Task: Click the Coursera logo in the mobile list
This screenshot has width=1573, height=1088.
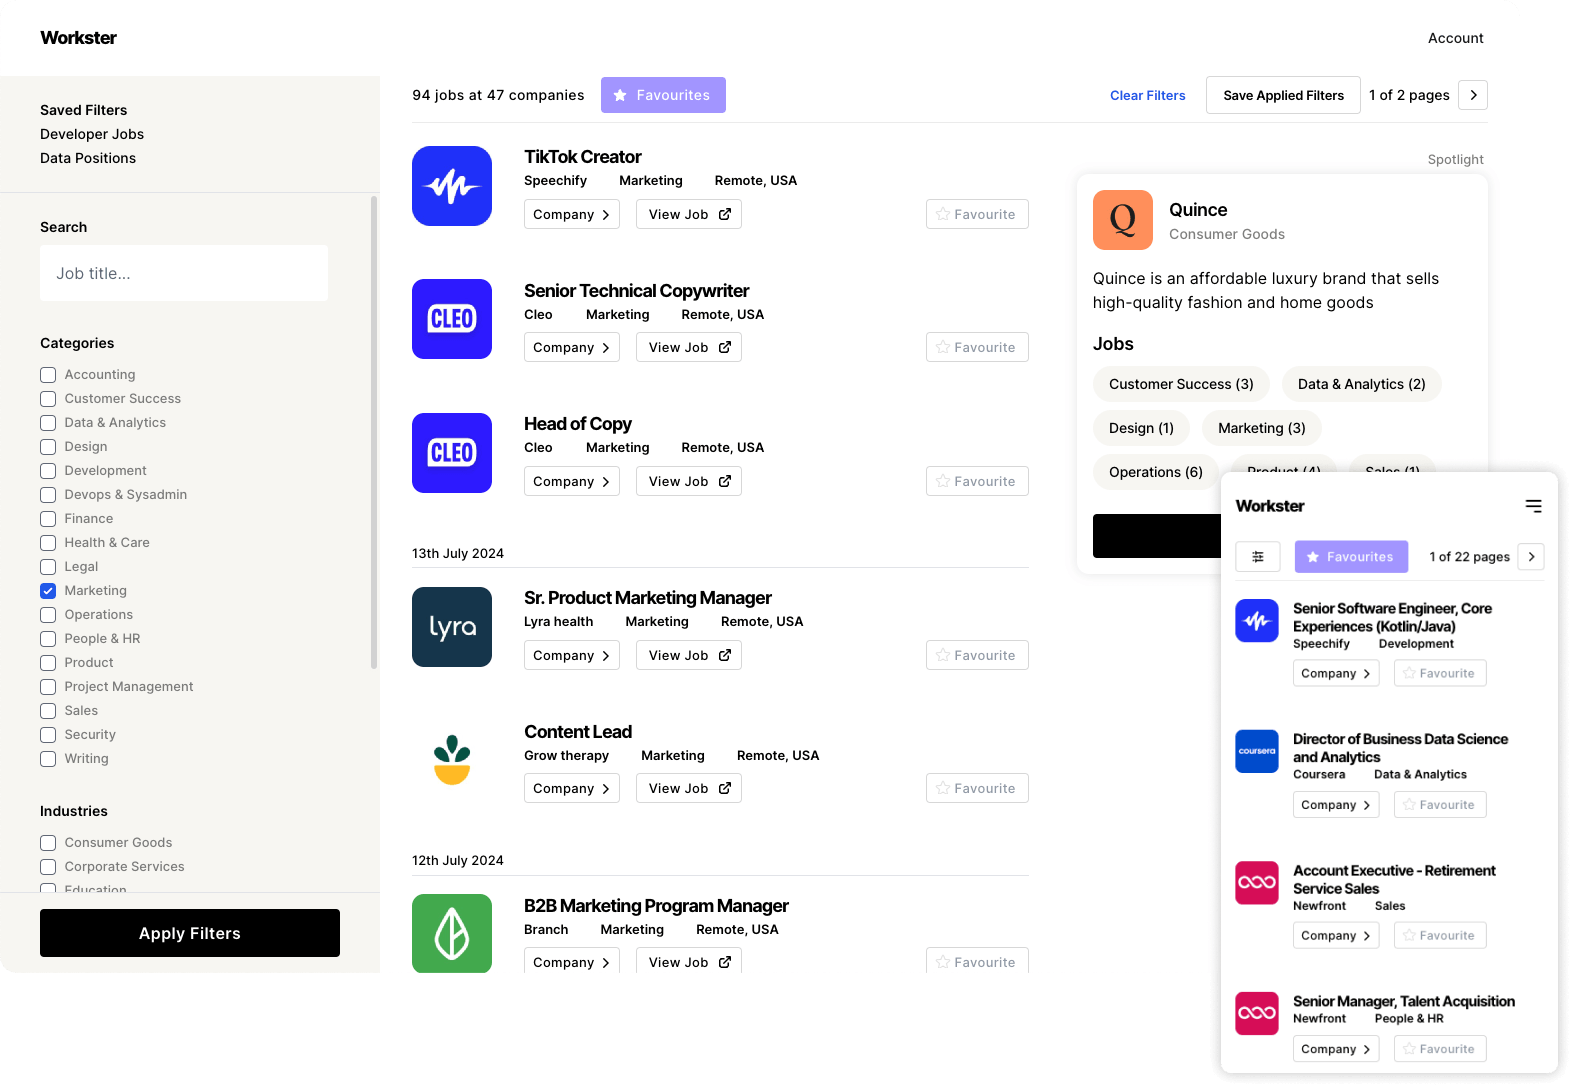Action: tap(1256, 751)
